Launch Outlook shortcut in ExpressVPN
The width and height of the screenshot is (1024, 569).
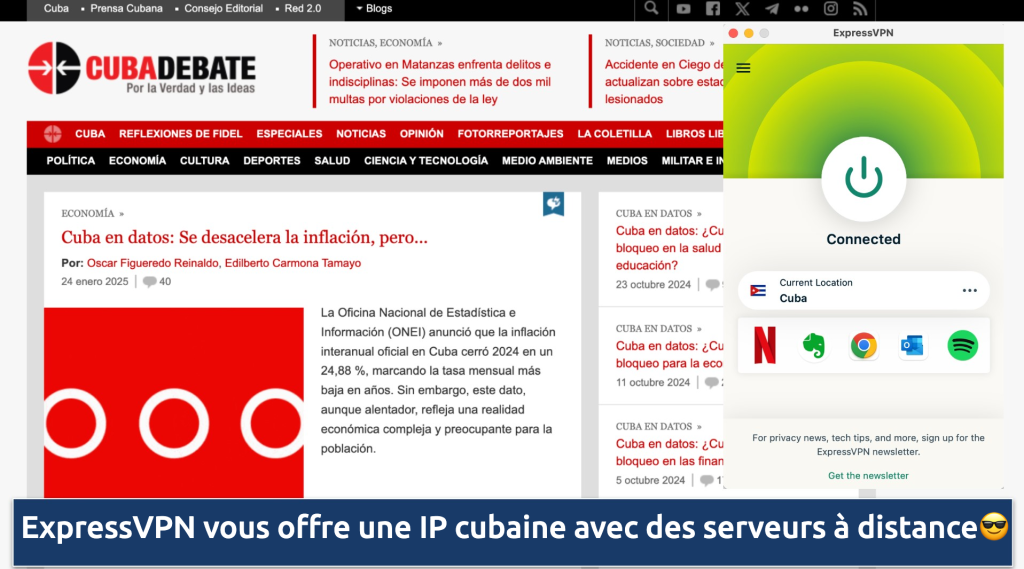(912, 346)
